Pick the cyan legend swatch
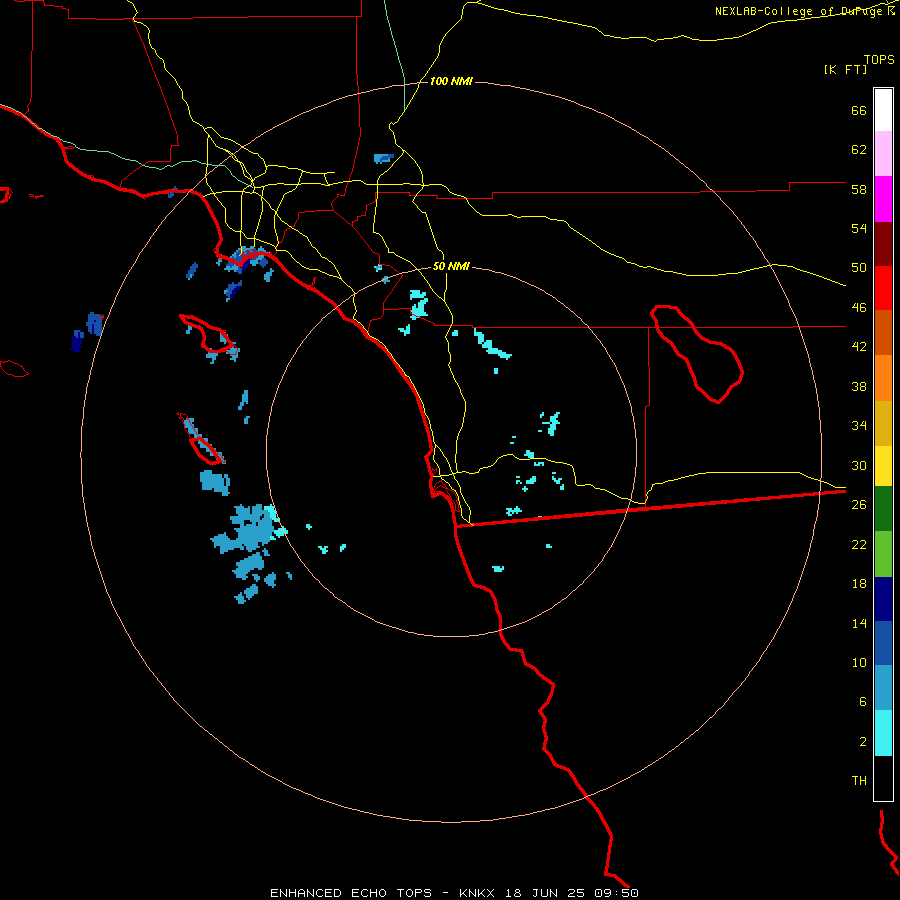The height and width of the screenshot is (900, 900). pos(883,733)
